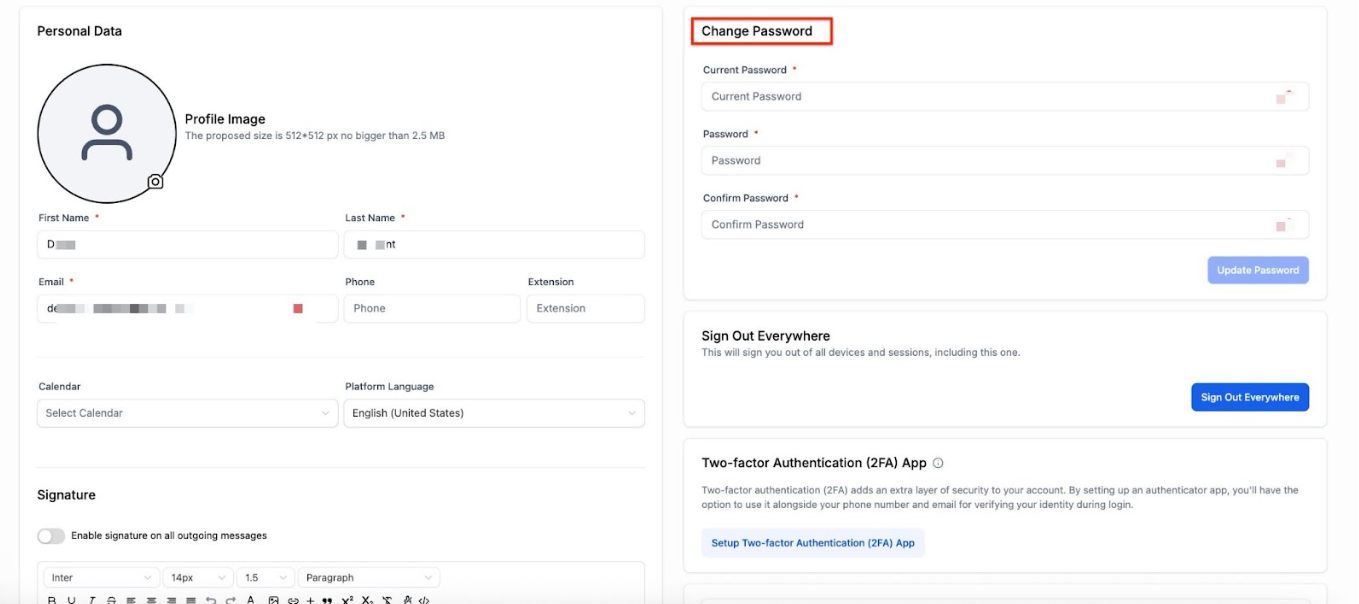Click the superscript icon in signature editor

point(348,600)
